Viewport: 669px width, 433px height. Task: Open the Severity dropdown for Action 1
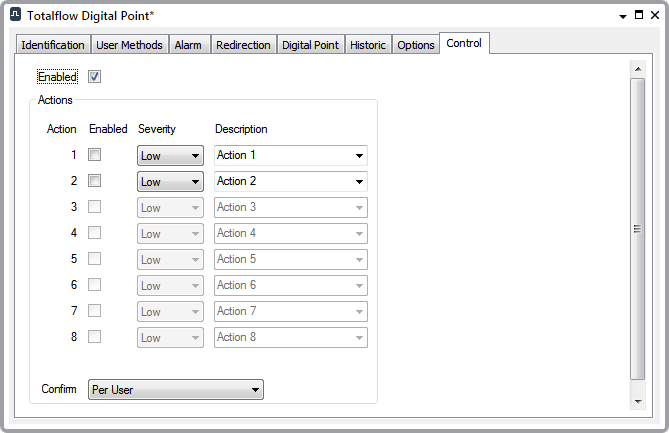[170, 156]
